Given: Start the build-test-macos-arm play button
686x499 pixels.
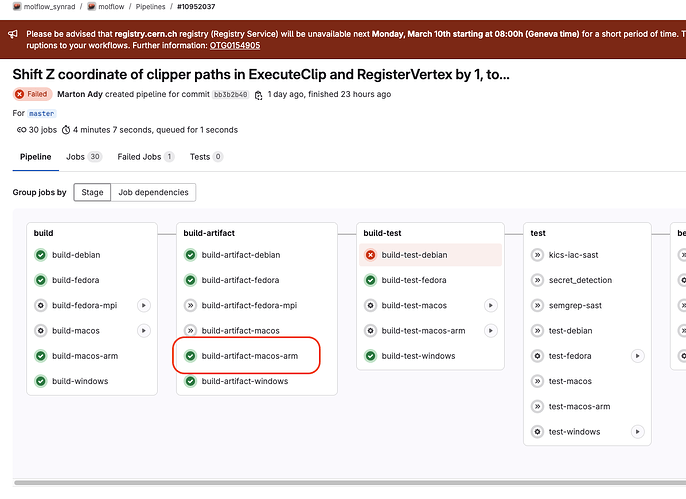Looking at the screenshot, I should (490, 331).
